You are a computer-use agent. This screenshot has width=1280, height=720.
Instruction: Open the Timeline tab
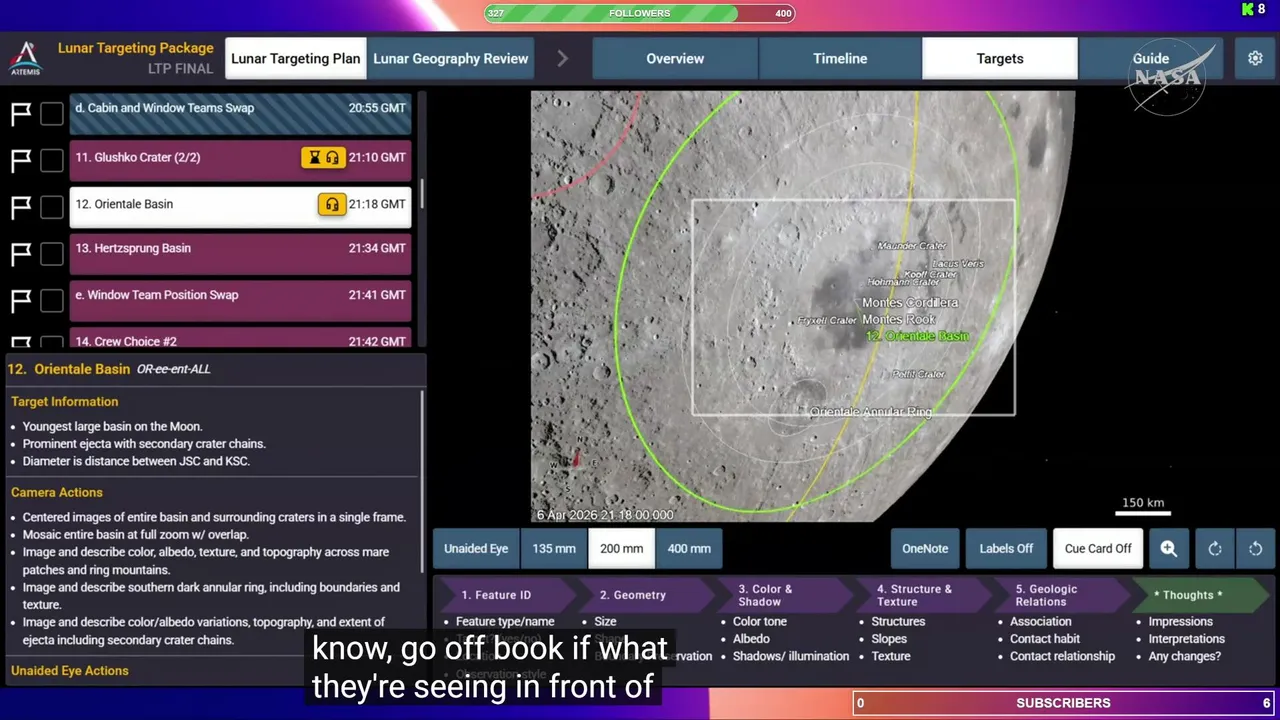pos(840,59)
